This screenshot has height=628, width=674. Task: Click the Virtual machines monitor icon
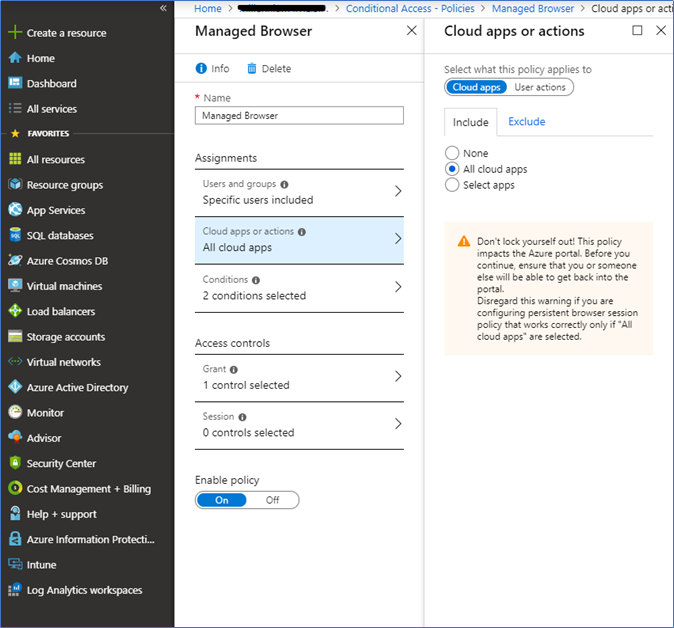[x=15, y=285]
